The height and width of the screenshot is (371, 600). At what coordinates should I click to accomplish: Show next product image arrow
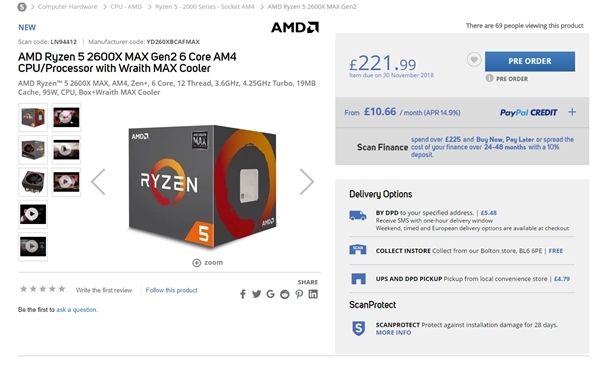307,182
